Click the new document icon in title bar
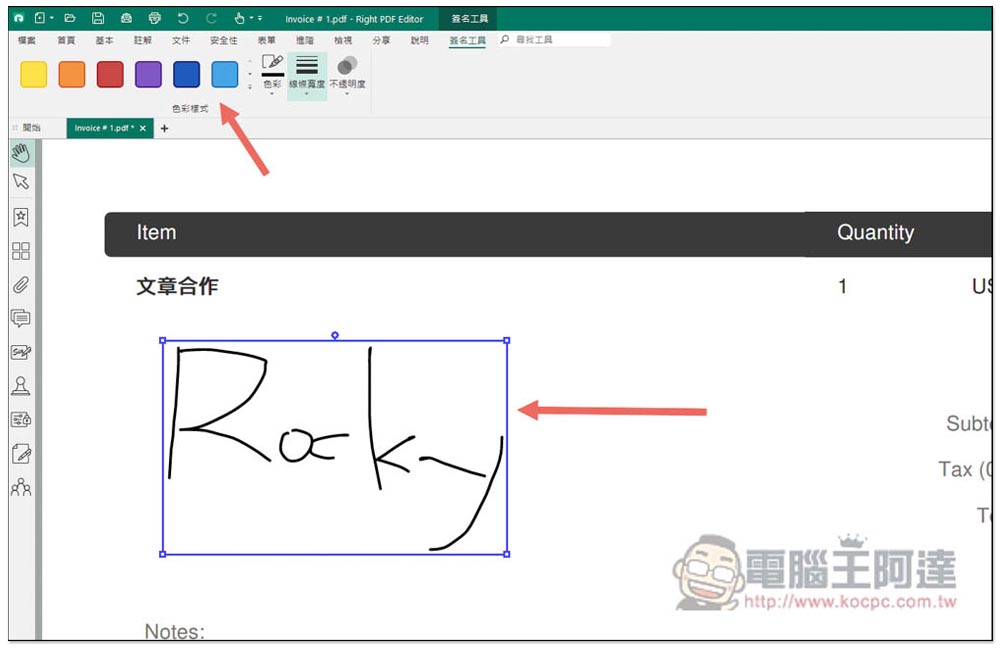The height and width of the screenshot is (648, 1000). tap(40, 18)
